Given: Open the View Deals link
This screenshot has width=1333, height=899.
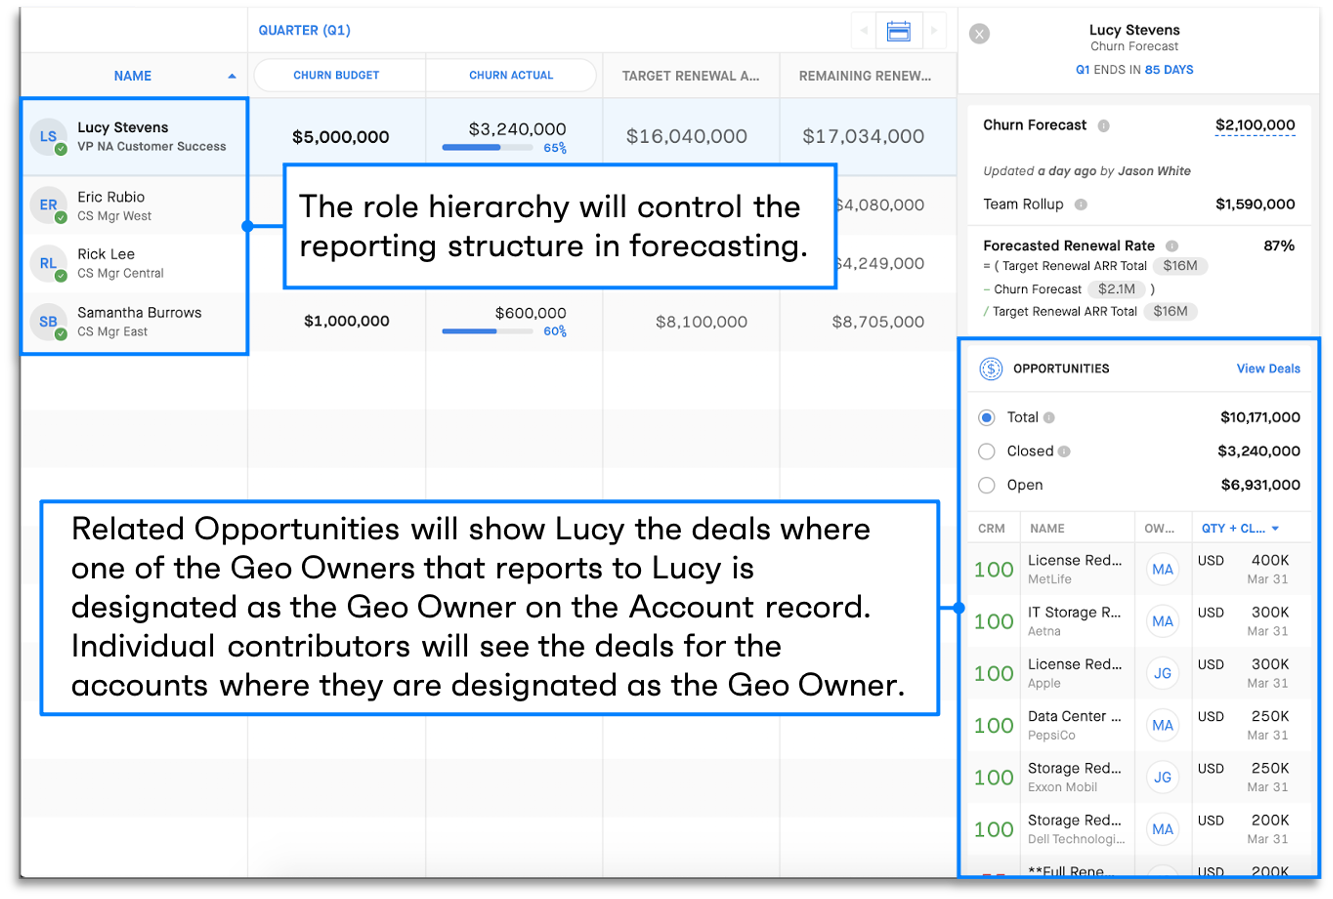Looking at the screenshot, I should click(1268, 369).
